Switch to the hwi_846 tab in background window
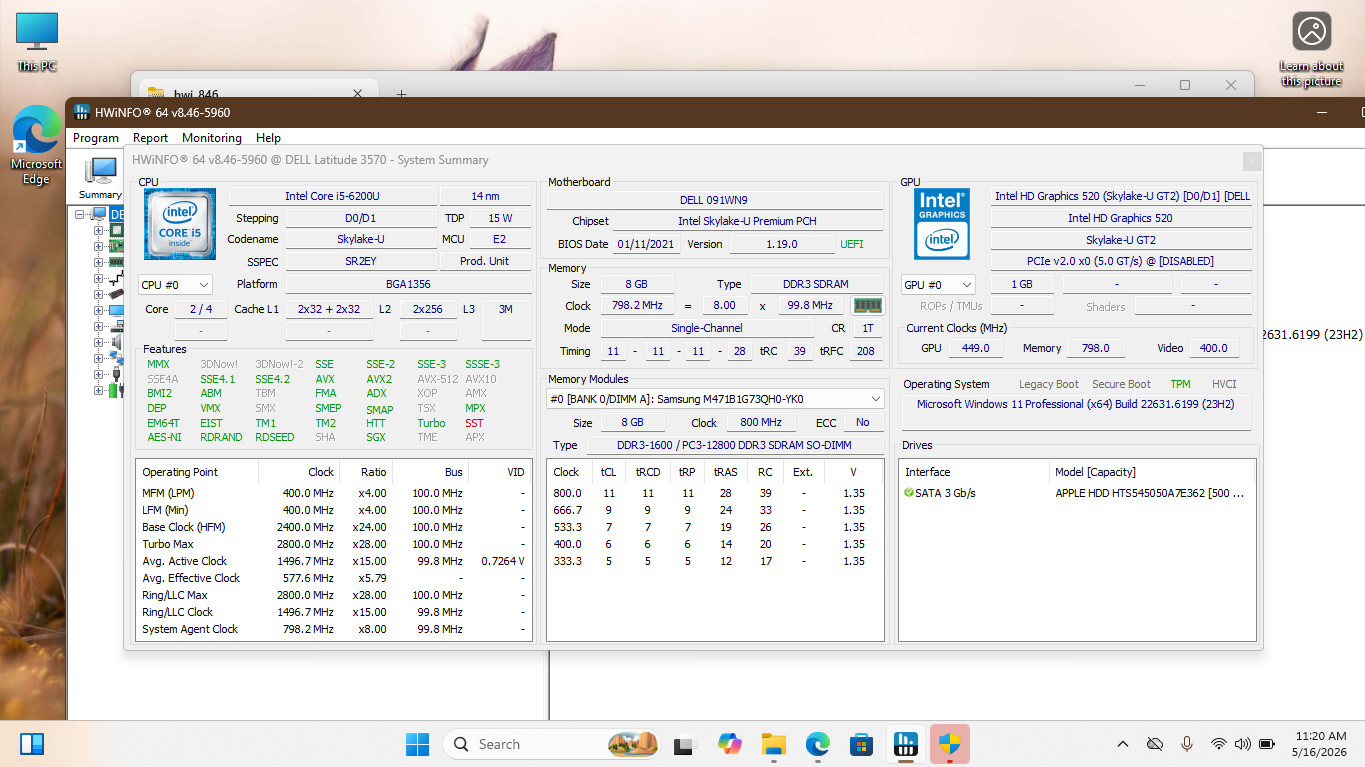The image size is (1365, 767). [x=257, y=93]
